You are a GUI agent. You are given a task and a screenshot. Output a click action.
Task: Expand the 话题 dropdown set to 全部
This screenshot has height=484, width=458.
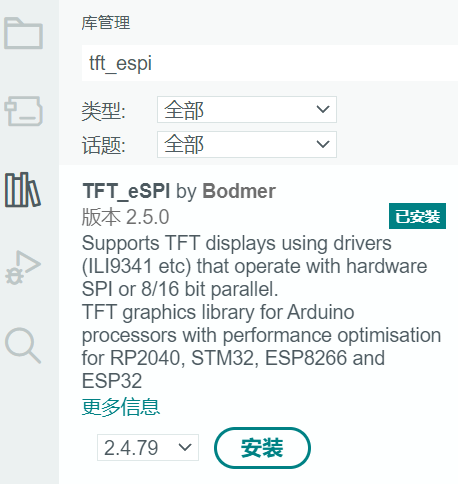pos(247,144)
